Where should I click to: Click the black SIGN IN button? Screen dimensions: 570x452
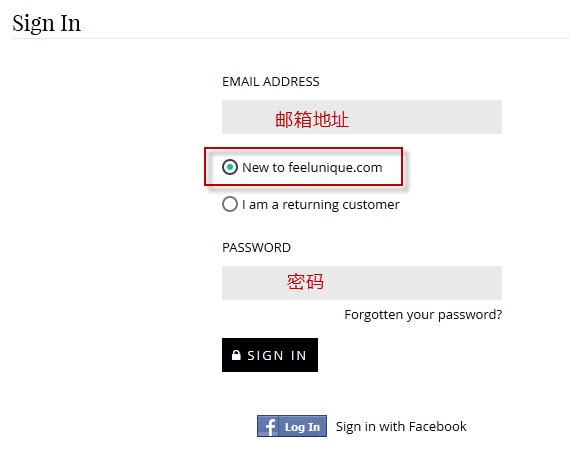[270, 355]
